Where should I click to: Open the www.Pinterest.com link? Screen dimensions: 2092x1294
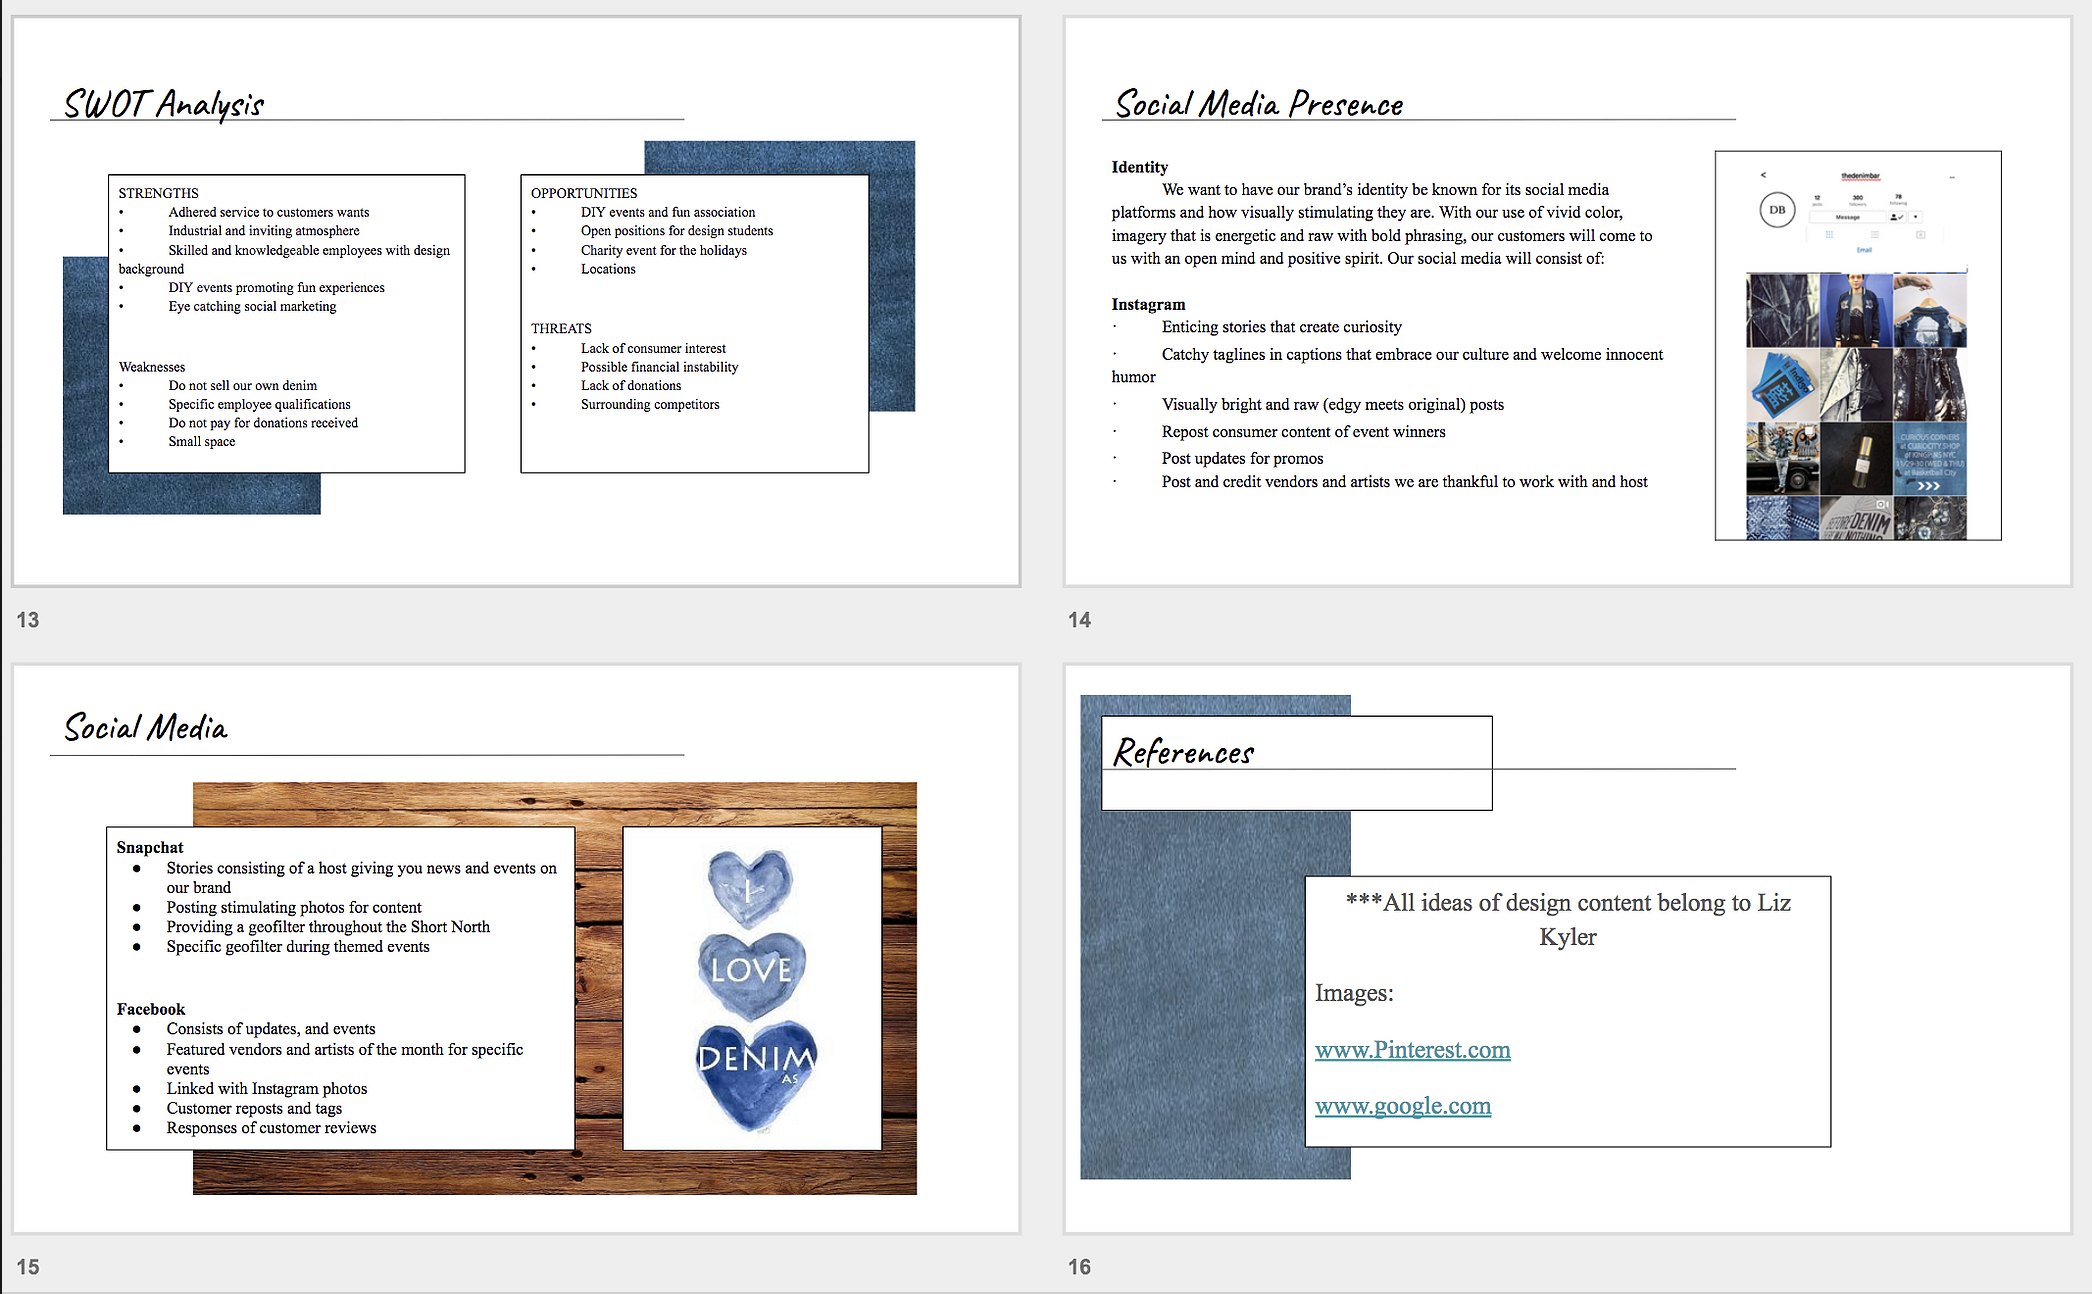click(1412, 1050)
